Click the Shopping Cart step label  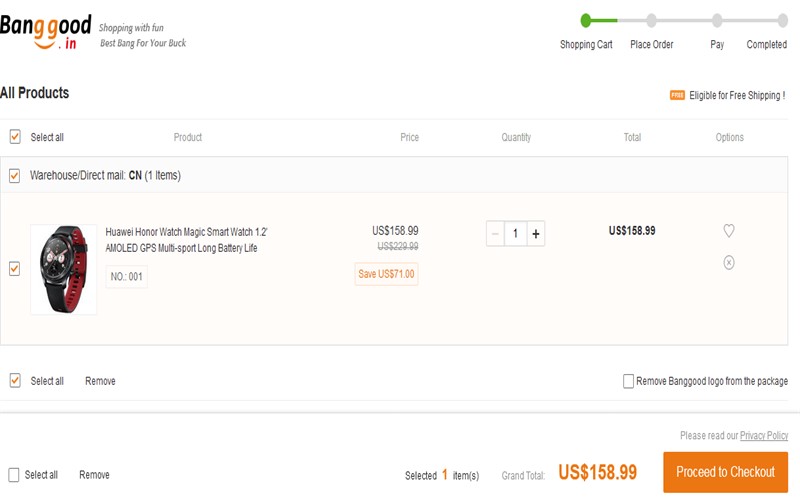click(x=586, y=44)
